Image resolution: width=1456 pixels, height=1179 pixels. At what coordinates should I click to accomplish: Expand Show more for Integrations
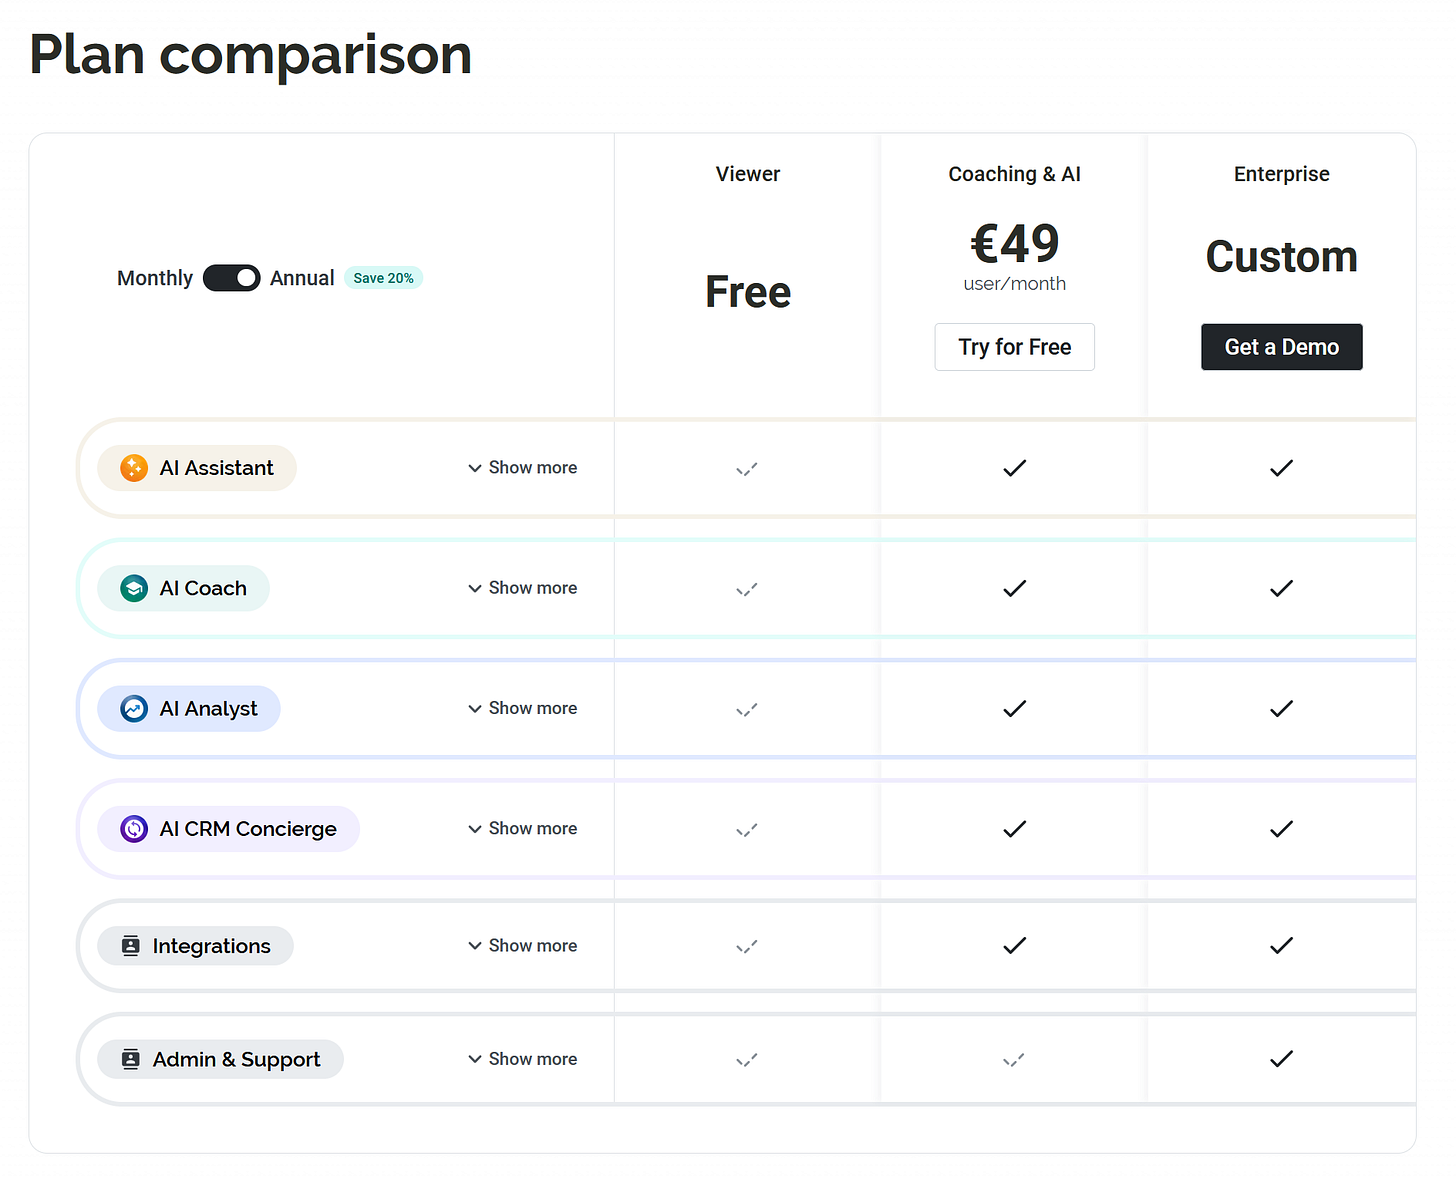[523, 946]
